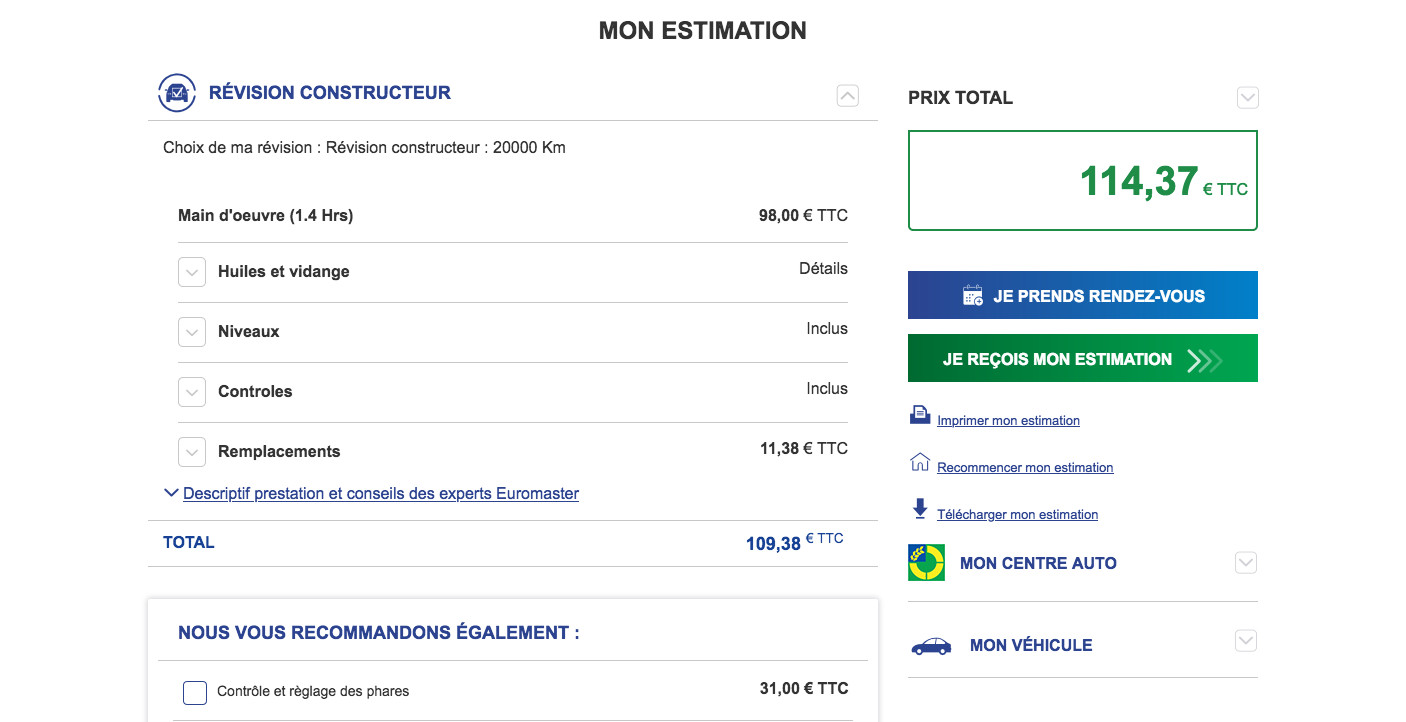Viewport: 1406px width, 722px height.
Task: Click the 114,37 € total price
Action: (x=1164, y=182)
